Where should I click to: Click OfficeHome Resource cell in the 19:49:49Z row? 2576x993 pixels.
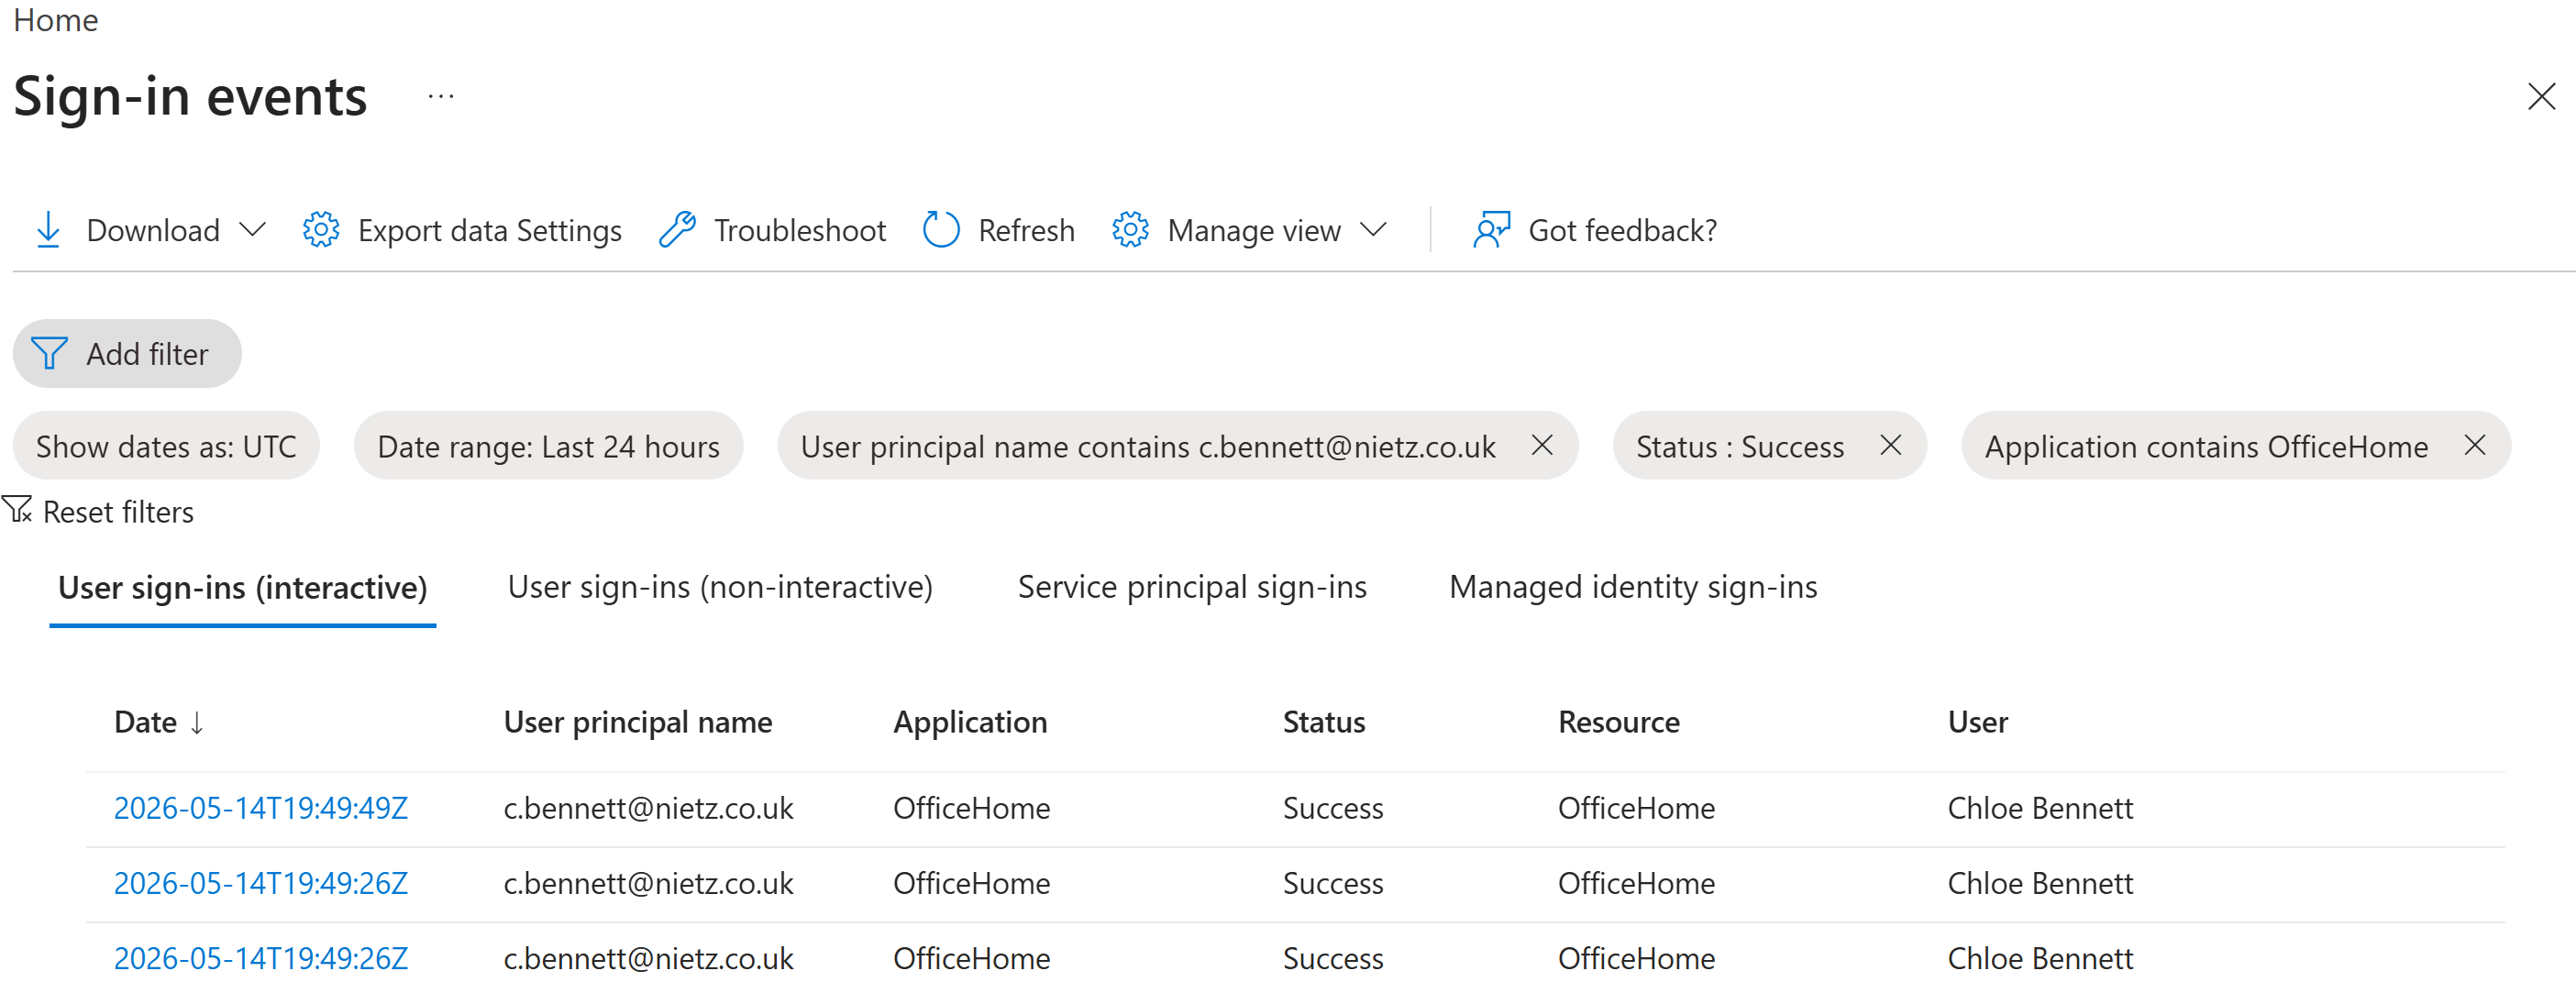click(x=1636, y=808)
